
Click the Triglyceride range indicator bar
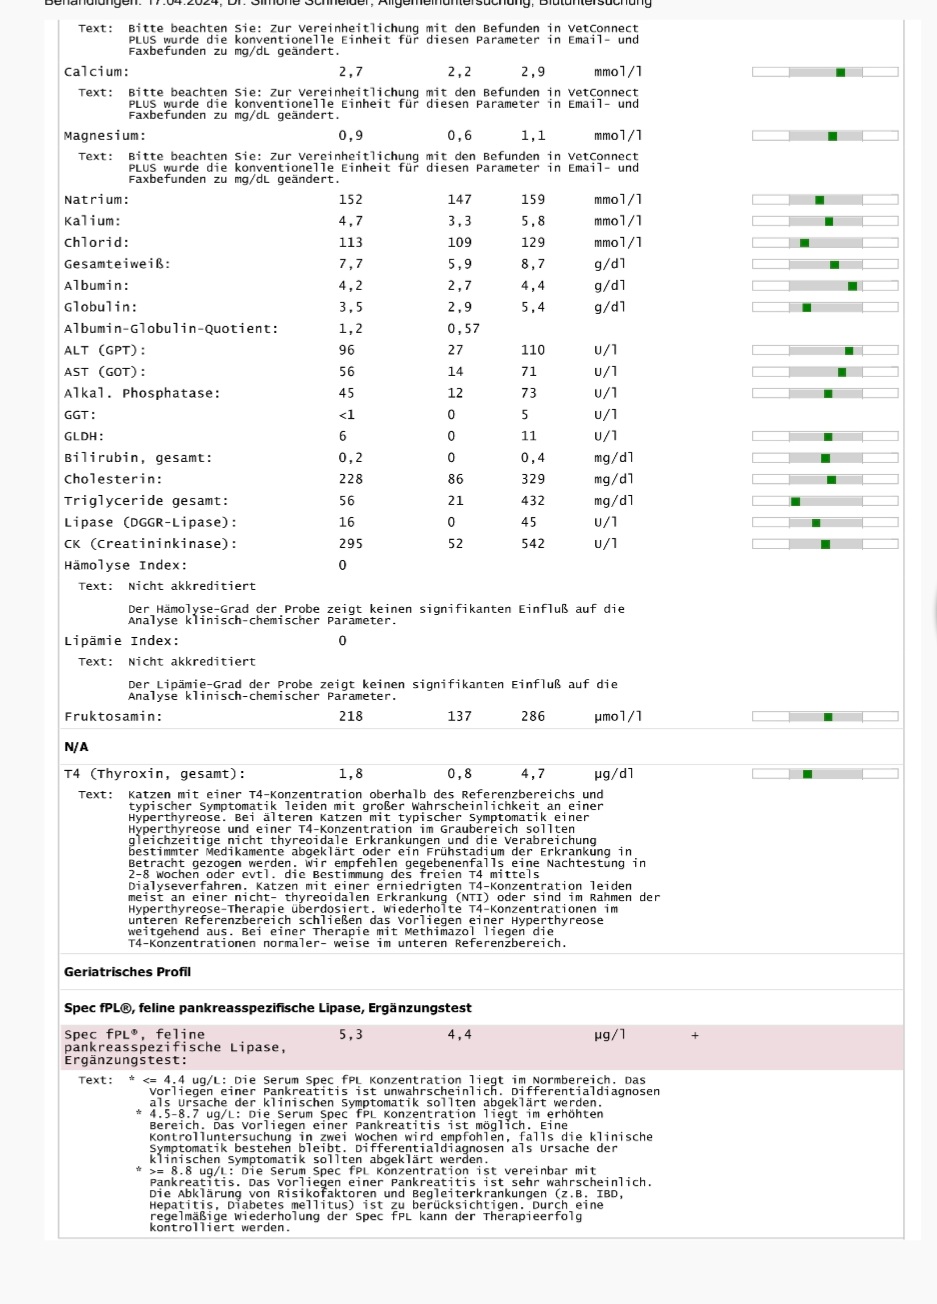tap(825, 501)
